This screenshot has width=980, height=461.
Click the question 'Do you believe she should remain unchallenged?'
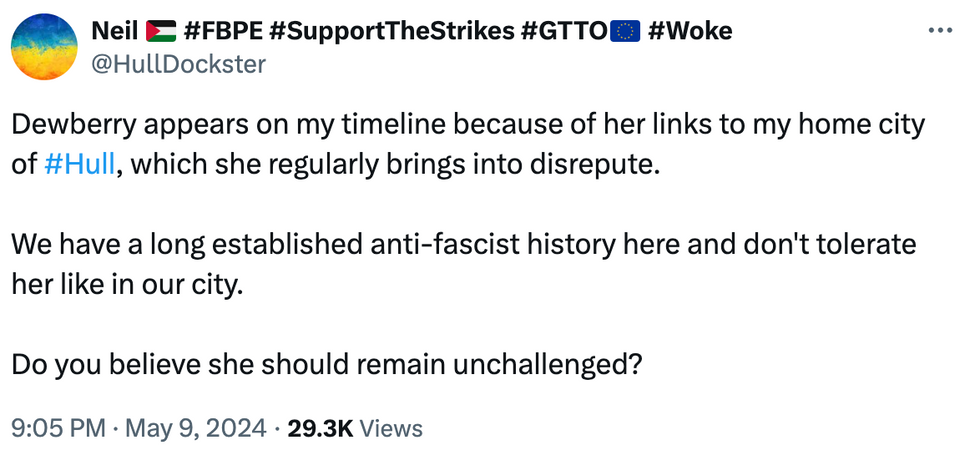327,364
